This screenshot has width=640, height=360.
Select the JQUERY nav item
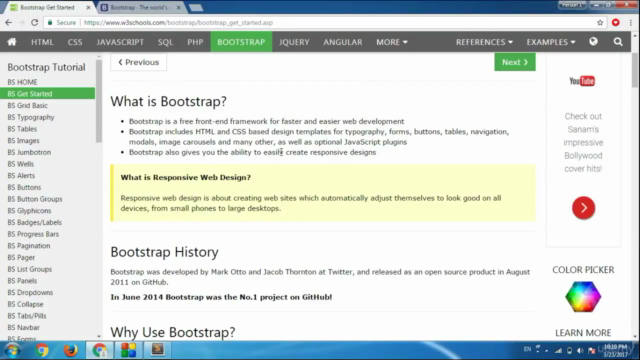[x=294, y=42]
